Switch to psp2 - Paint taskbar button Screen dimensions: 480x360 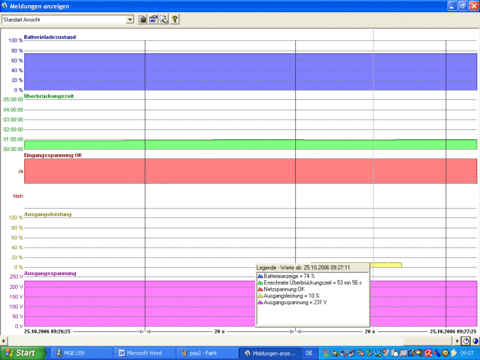coord(206,353)
